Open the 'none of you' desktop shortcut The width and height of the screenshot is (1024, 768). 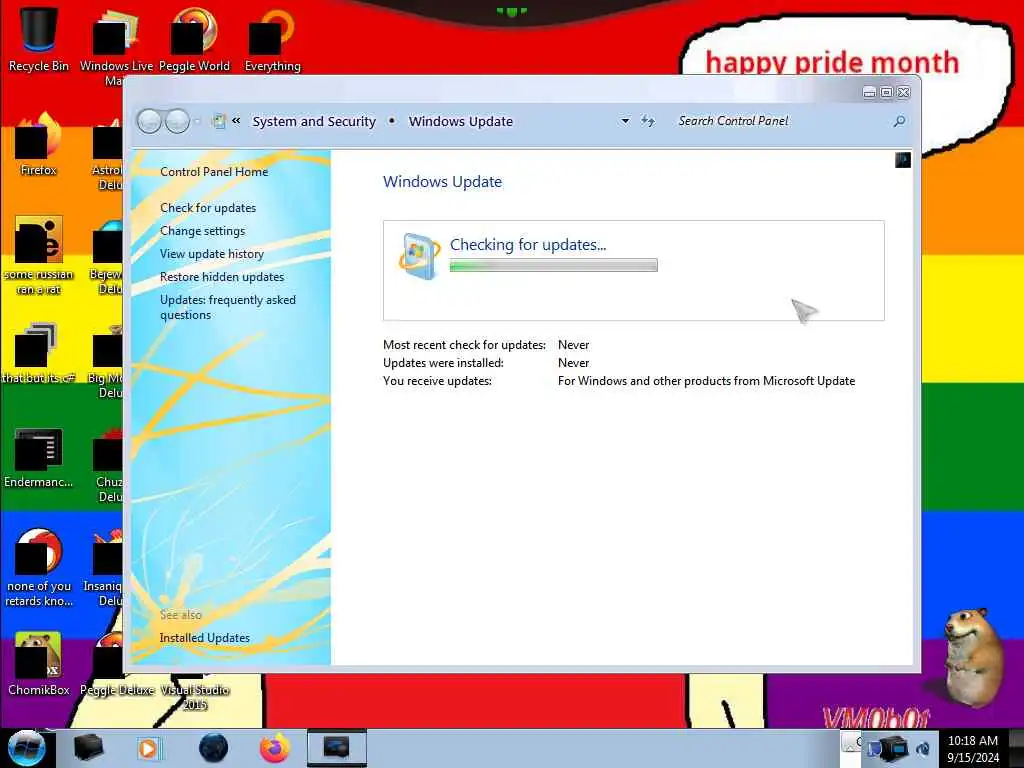[x=39, y=567]
